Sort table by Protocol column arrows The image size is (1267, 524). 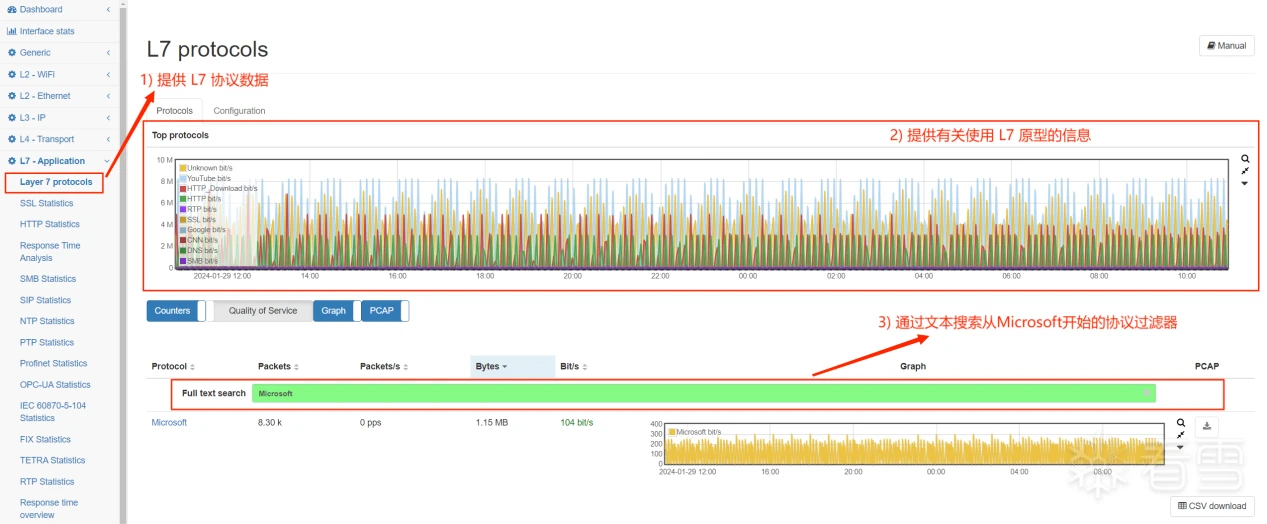click(x=192, y=367)
